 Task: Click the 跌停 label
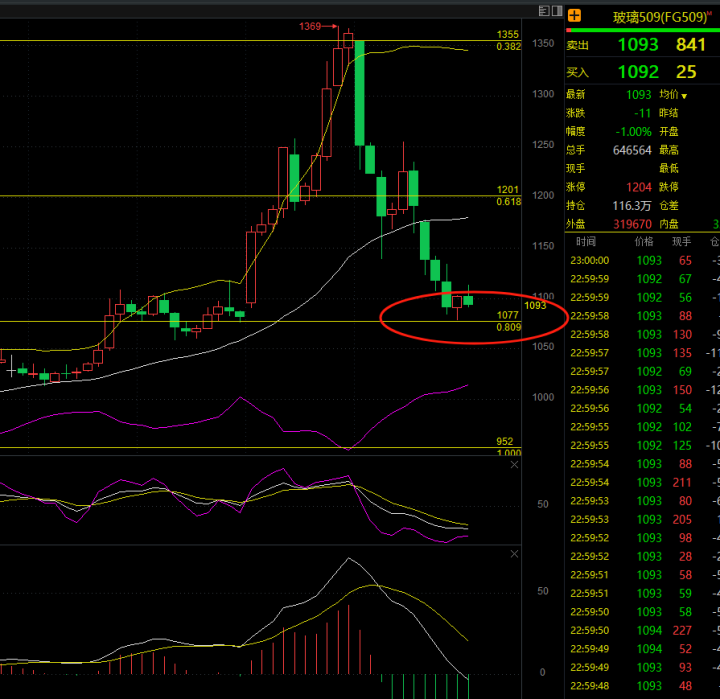click(x=669, y=187)
